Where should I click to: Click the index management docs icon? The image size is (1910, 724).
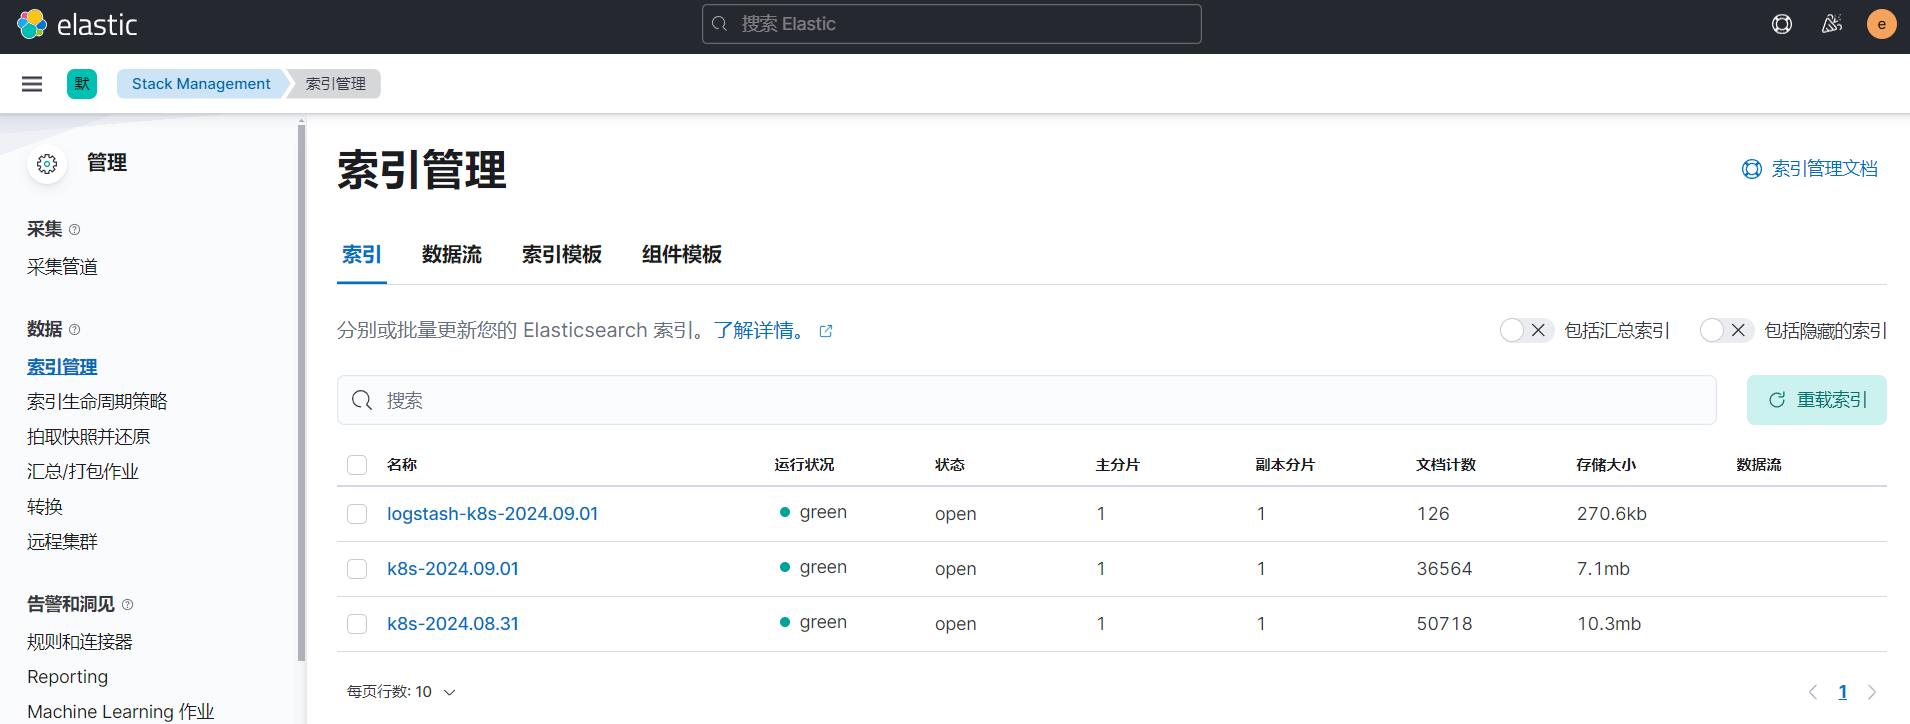click(x=1752, y=169)
